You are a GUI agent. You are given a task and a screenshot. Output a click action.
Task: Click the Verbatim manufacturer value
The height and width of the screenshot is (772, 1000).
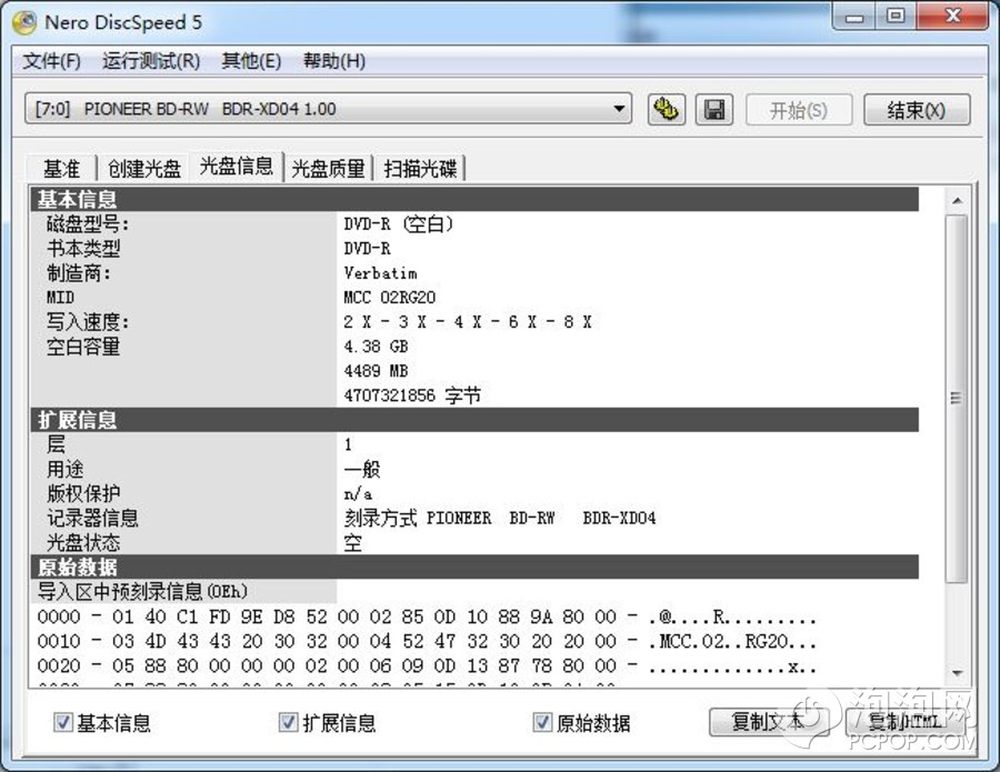tap(381, 273)
